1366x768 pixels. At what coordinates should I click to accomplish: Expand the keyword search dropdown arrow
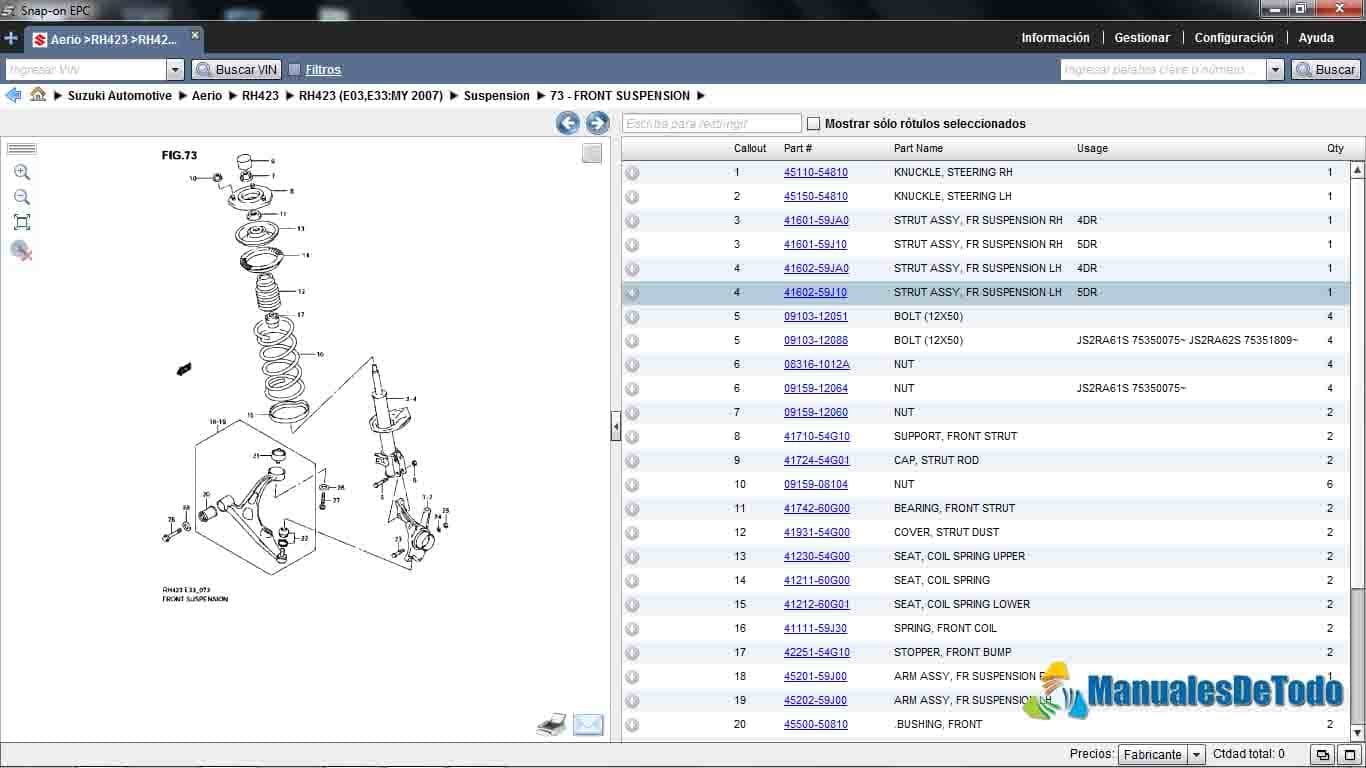click(x=1275, y=70)
